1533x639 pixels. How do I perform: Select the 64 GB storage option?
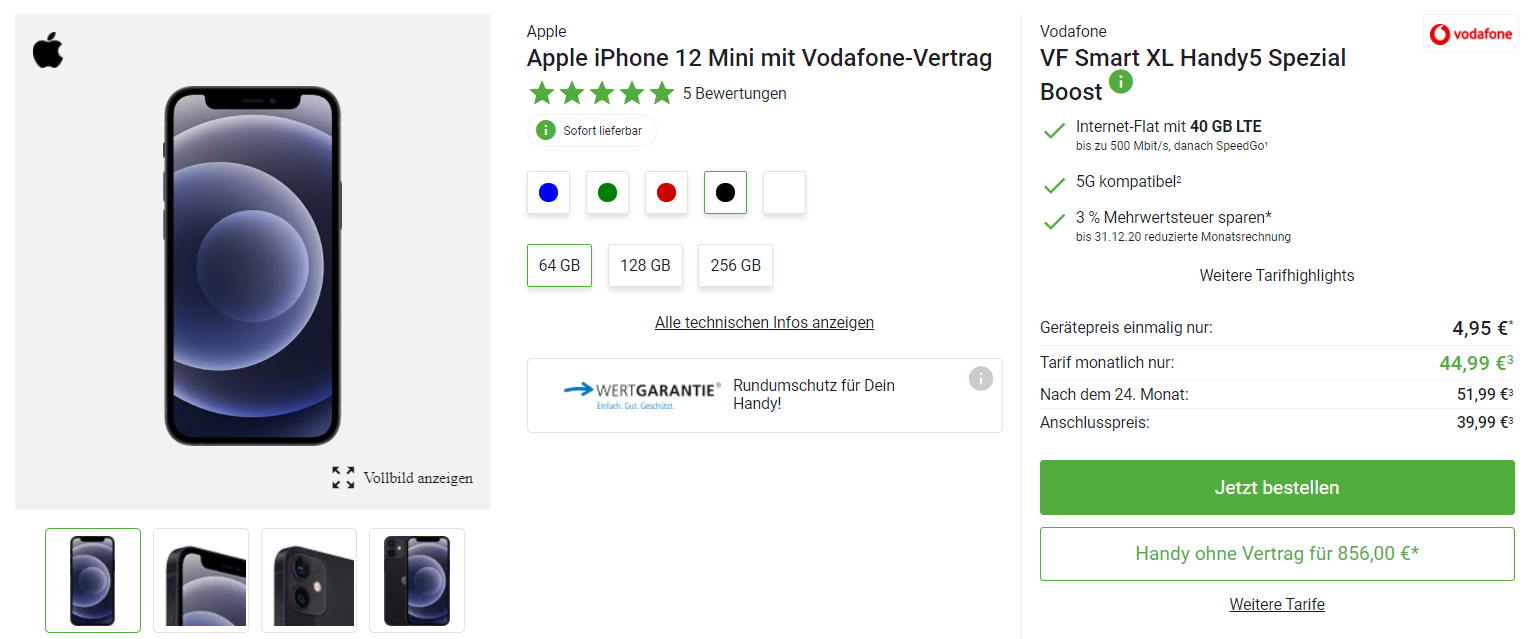pyautogui.click(x=559, y=265)
